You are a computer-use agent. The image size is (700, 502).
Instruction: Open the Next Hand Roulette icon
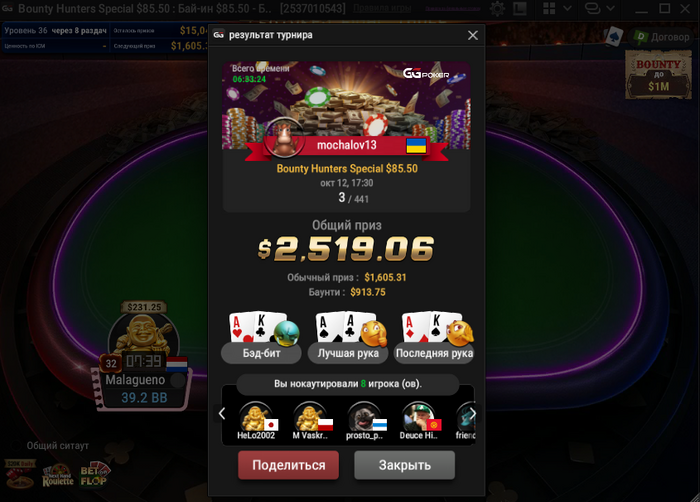58,476
